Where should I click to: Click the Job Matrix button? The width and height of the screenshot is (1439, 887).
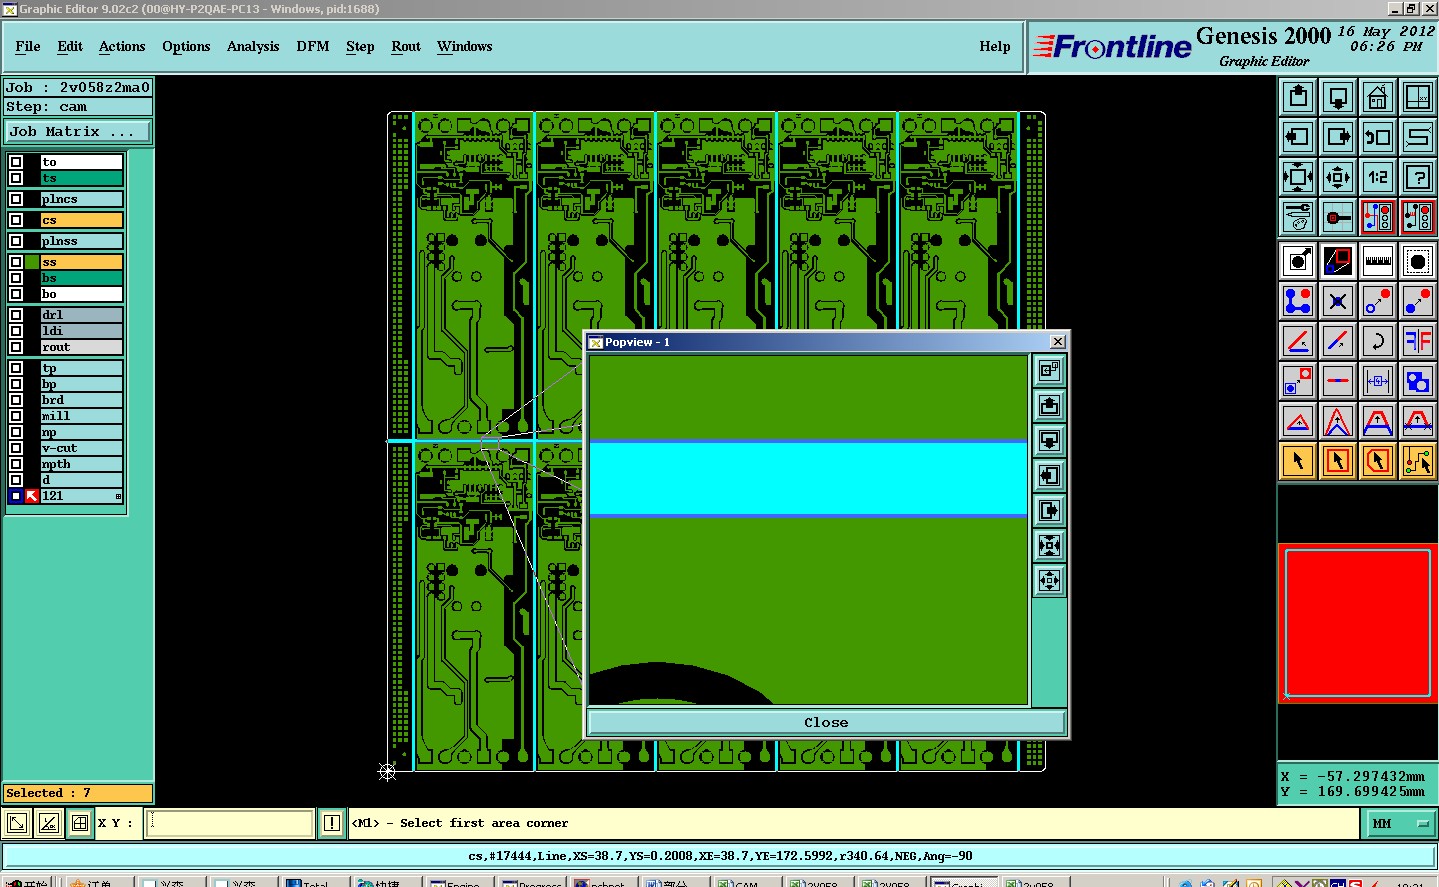(x=78, y=131)
